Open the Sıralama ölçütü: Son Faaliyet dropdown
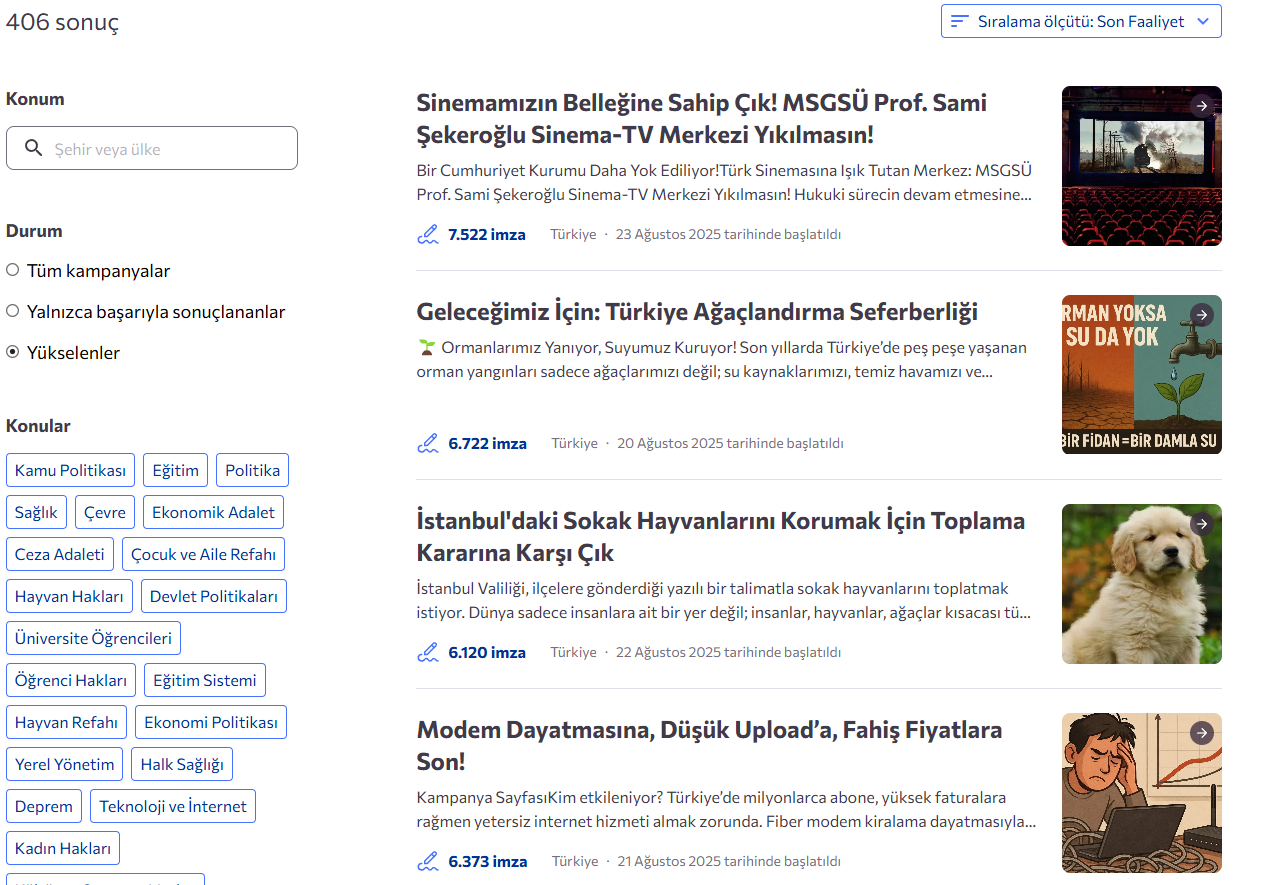The width and height of the screenshot is (1264, 885). coord(1081,21)
